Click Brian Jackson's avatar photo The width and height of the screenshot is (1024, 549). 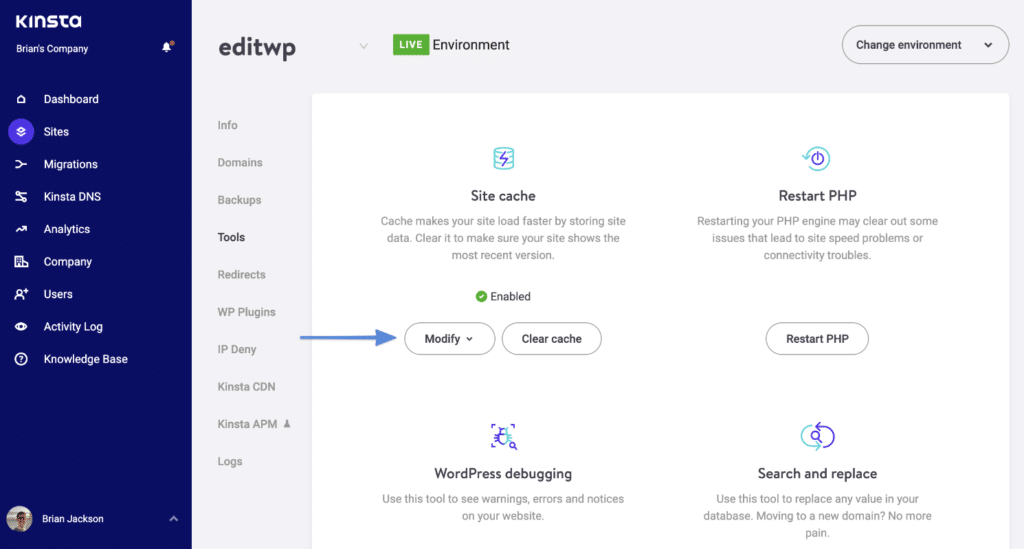(19, 519)
